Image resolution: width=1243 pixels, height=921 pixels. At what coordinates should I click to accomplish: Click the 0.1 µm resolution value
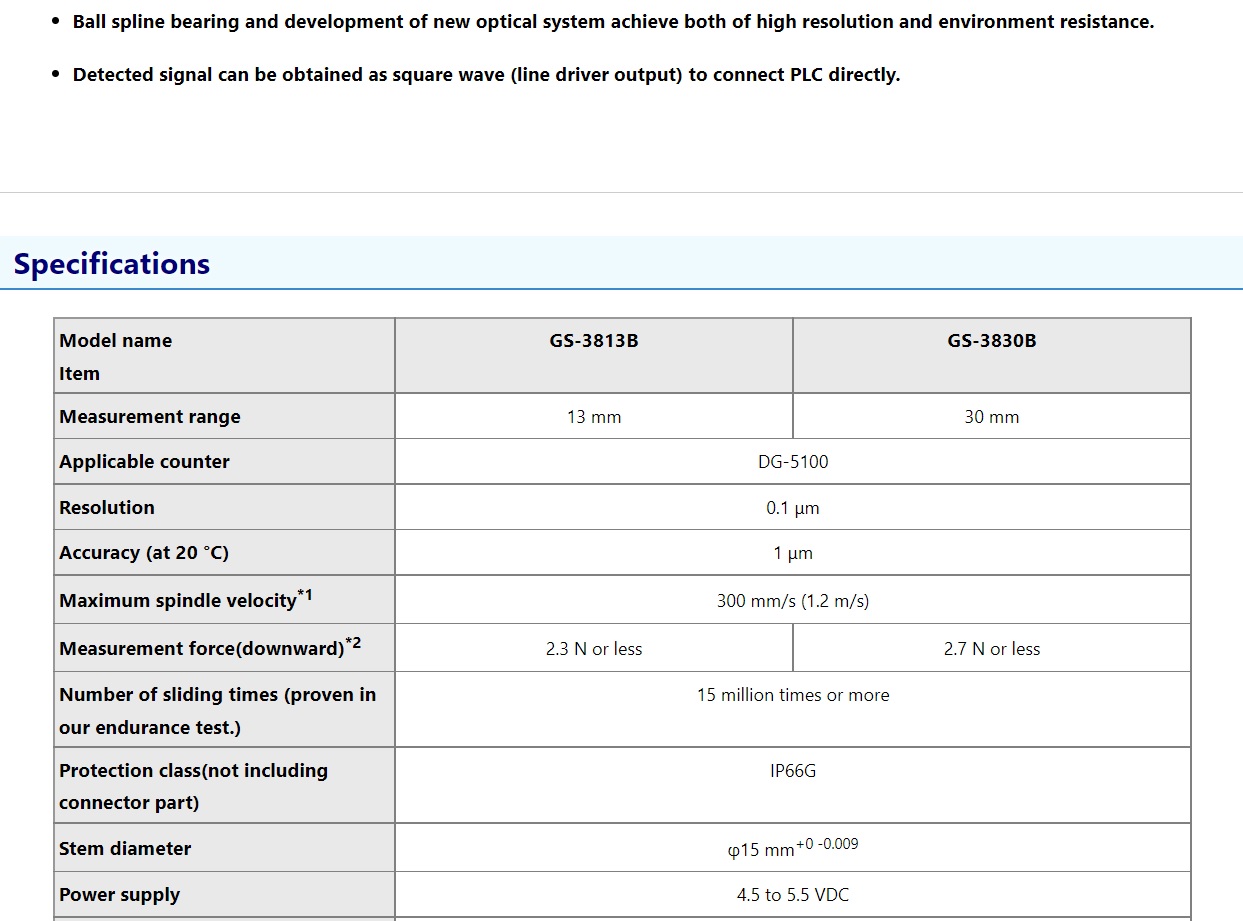(x=792, y=508)
